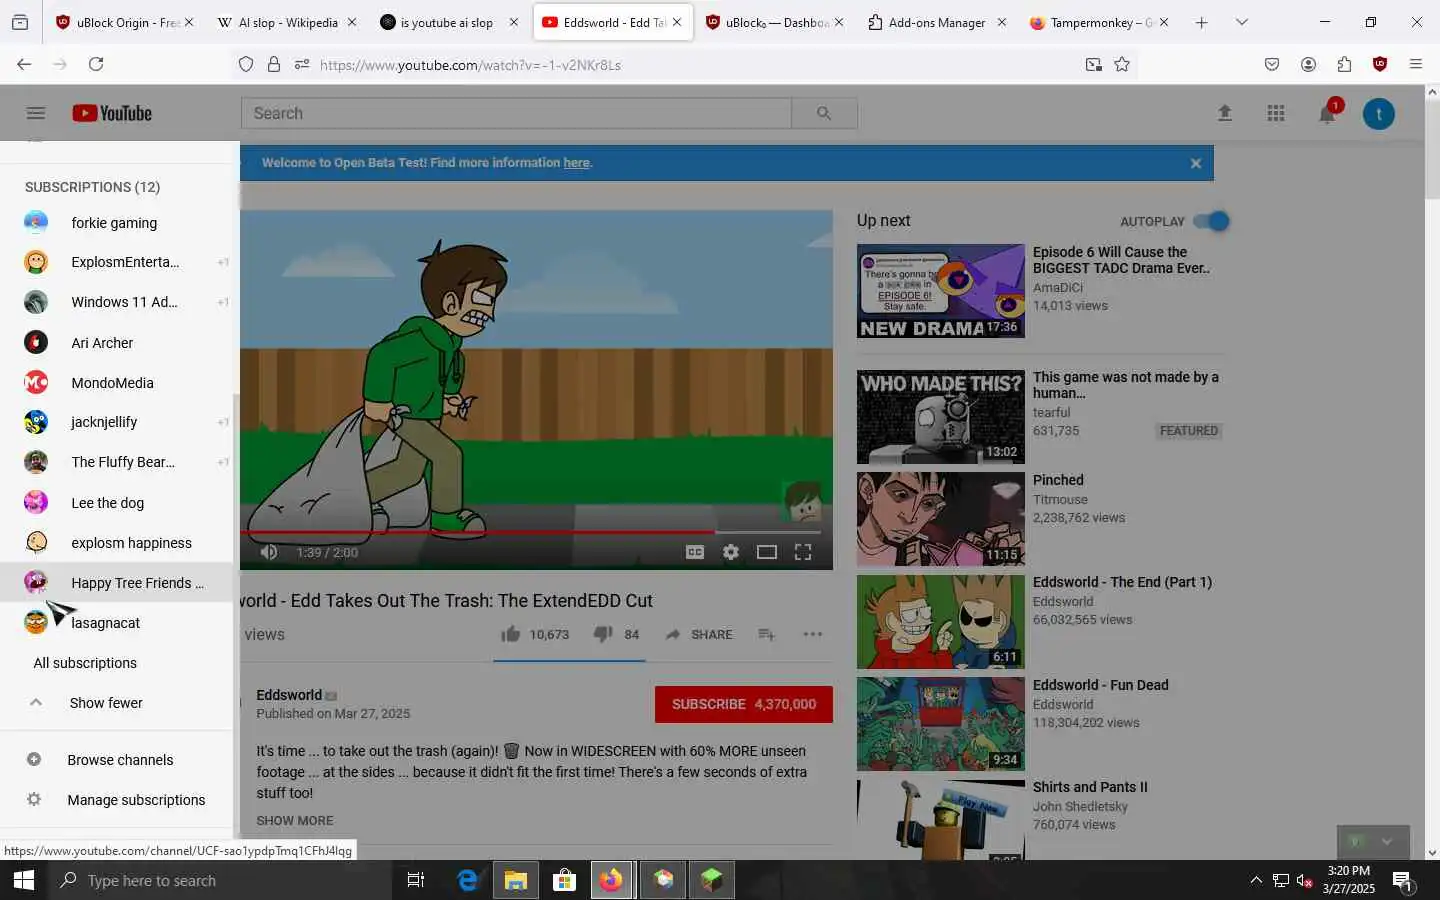Switch to theater mode
The image size is (1440, 900).
pyautogui.click(x=767, y=552)
